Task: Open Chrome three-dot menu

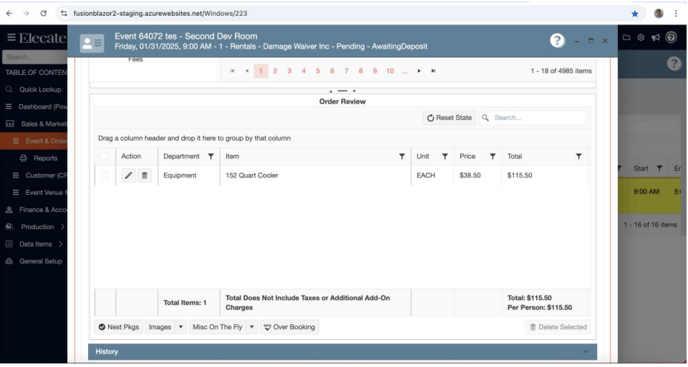Action: 676,14
